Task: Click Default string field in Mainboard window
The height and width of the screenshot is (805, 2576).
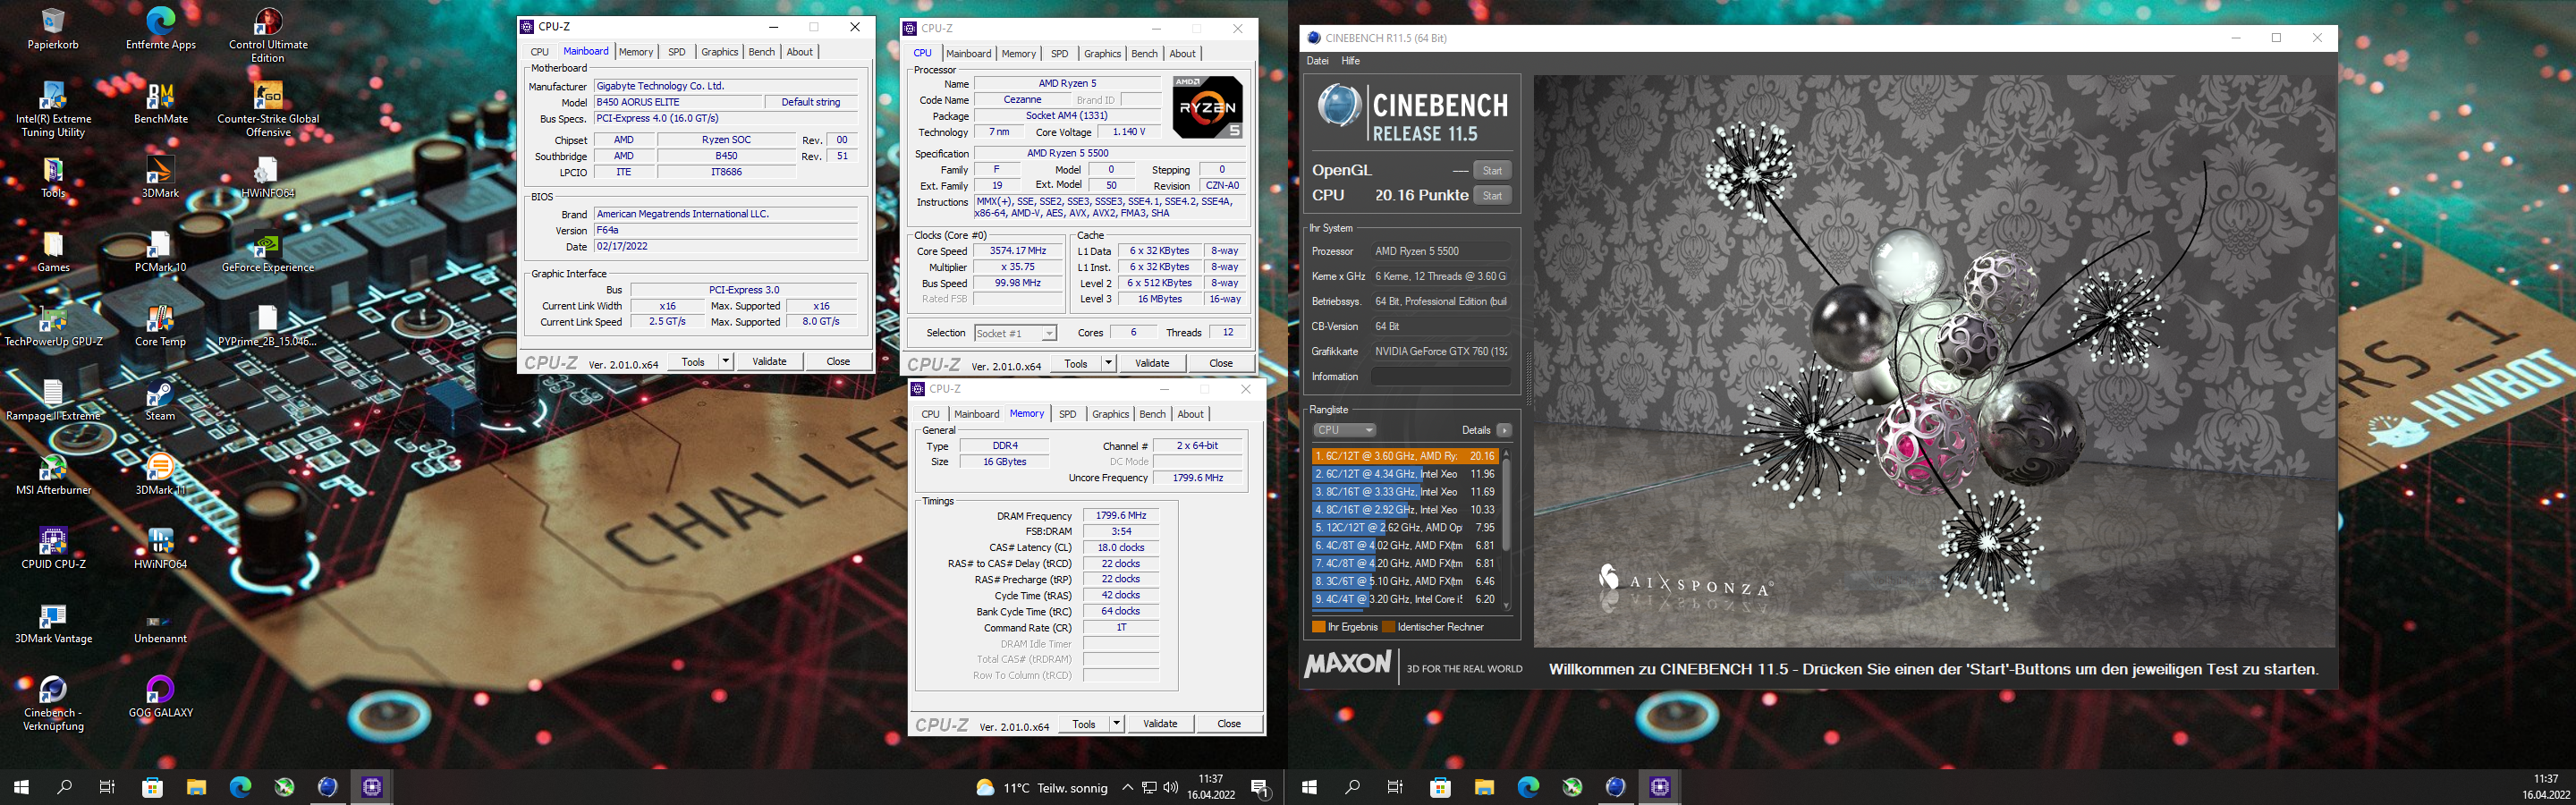Action: [x=811, y=102]
